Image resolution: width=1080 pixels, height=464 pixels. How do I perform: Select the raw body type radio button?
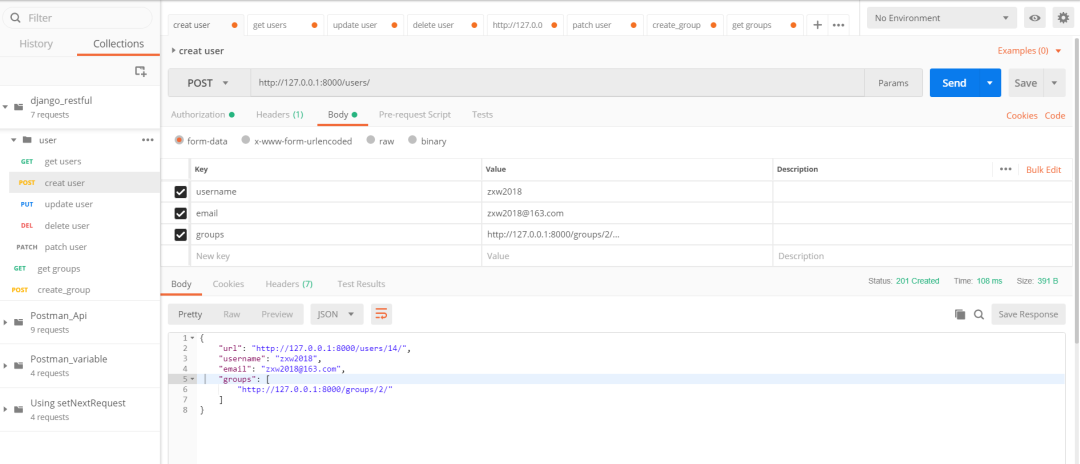371,140
